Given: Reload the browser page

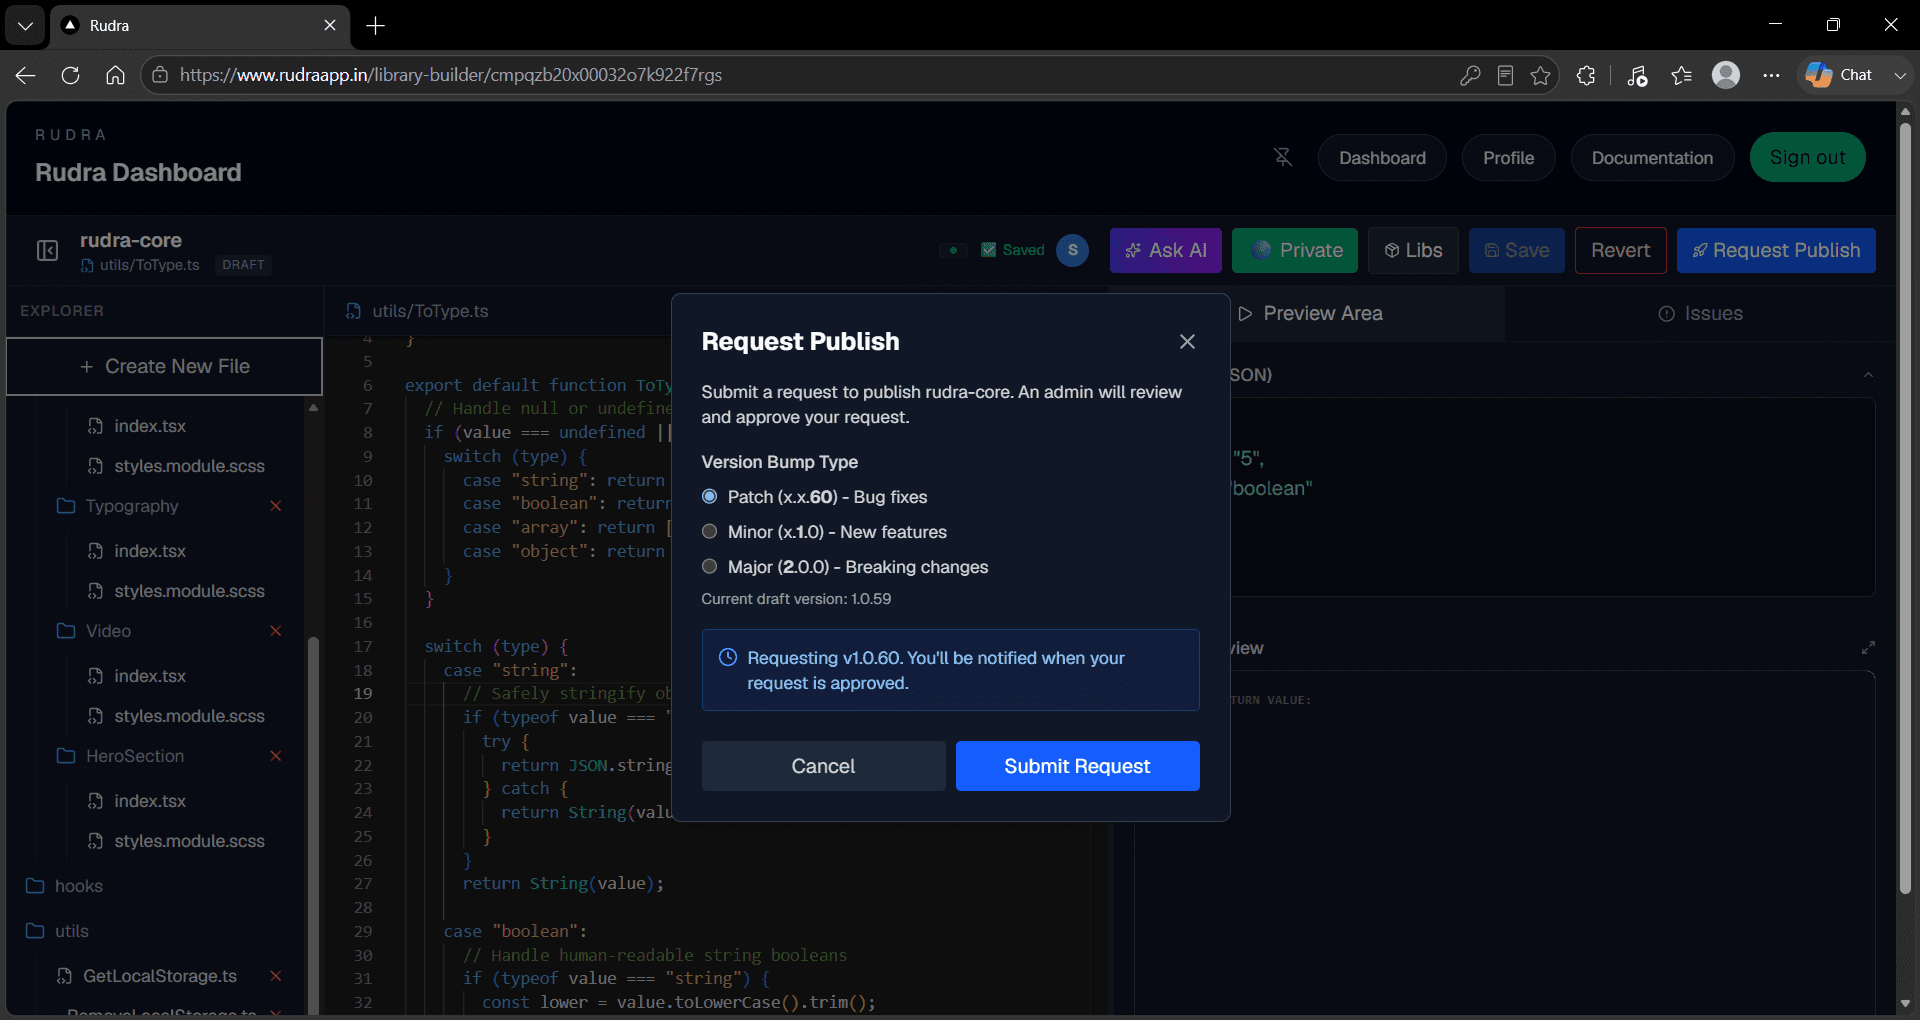Looking at the screenshot, I should [x=70, y=75].
